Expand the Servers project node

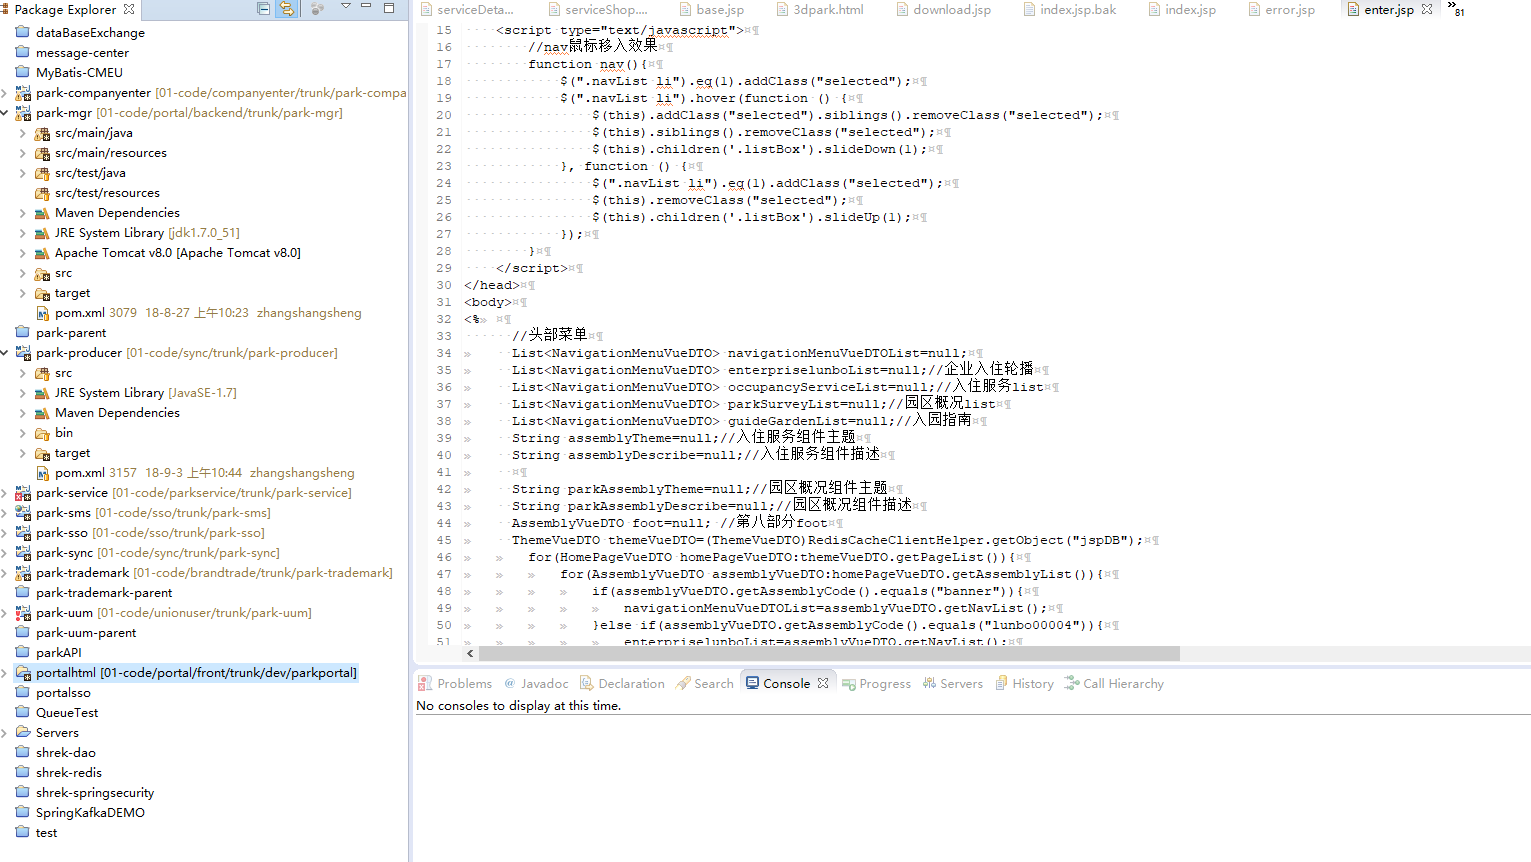click(5, 733)
